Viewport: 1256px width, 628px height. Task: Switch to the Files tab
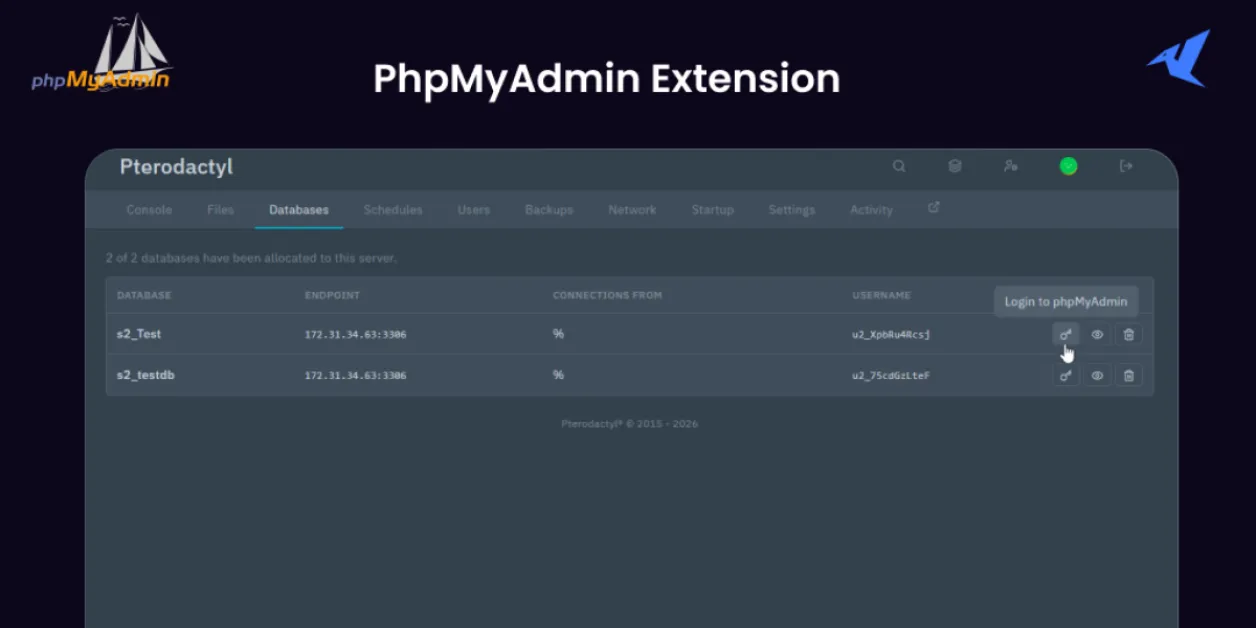click(x=220, y=210)
